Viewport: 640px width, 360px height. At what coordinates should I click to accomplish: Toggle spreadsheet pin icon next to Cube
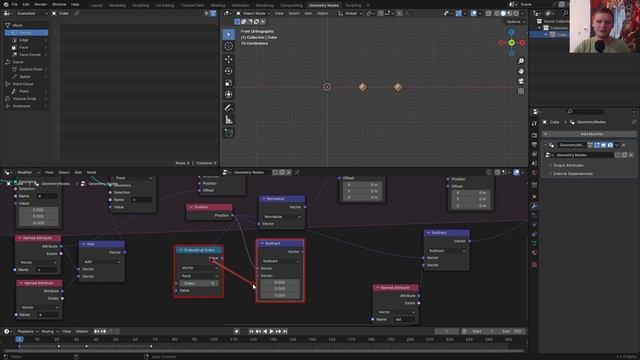[77, 13]
